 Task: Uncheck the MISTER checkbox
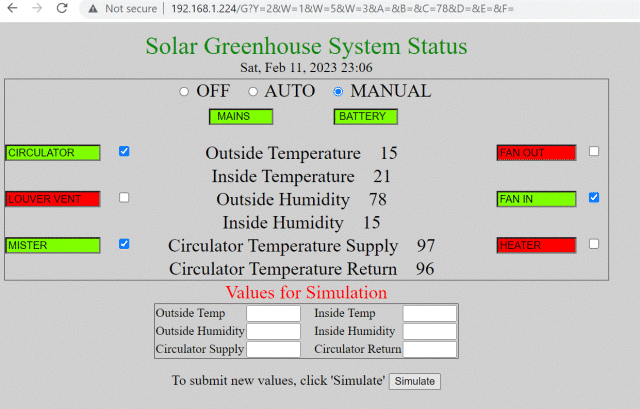tap(124, 244)
